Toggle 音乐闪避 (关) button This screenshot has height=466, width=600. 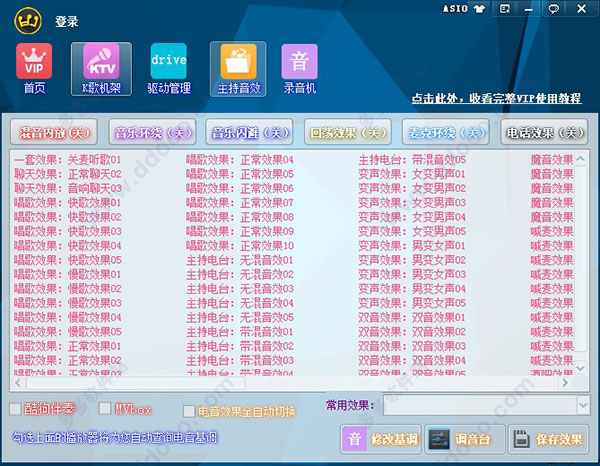tap(249, 132)
